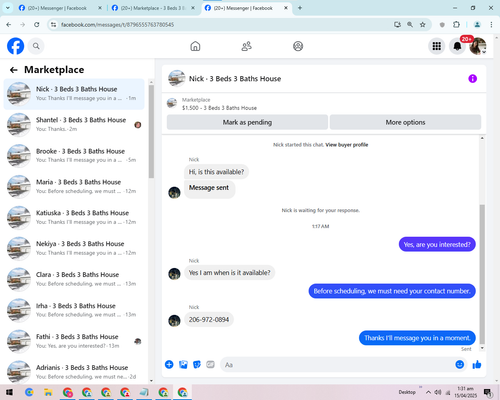Open Nick conversation in list
The image size is (500, 400).
pos(74,94)
